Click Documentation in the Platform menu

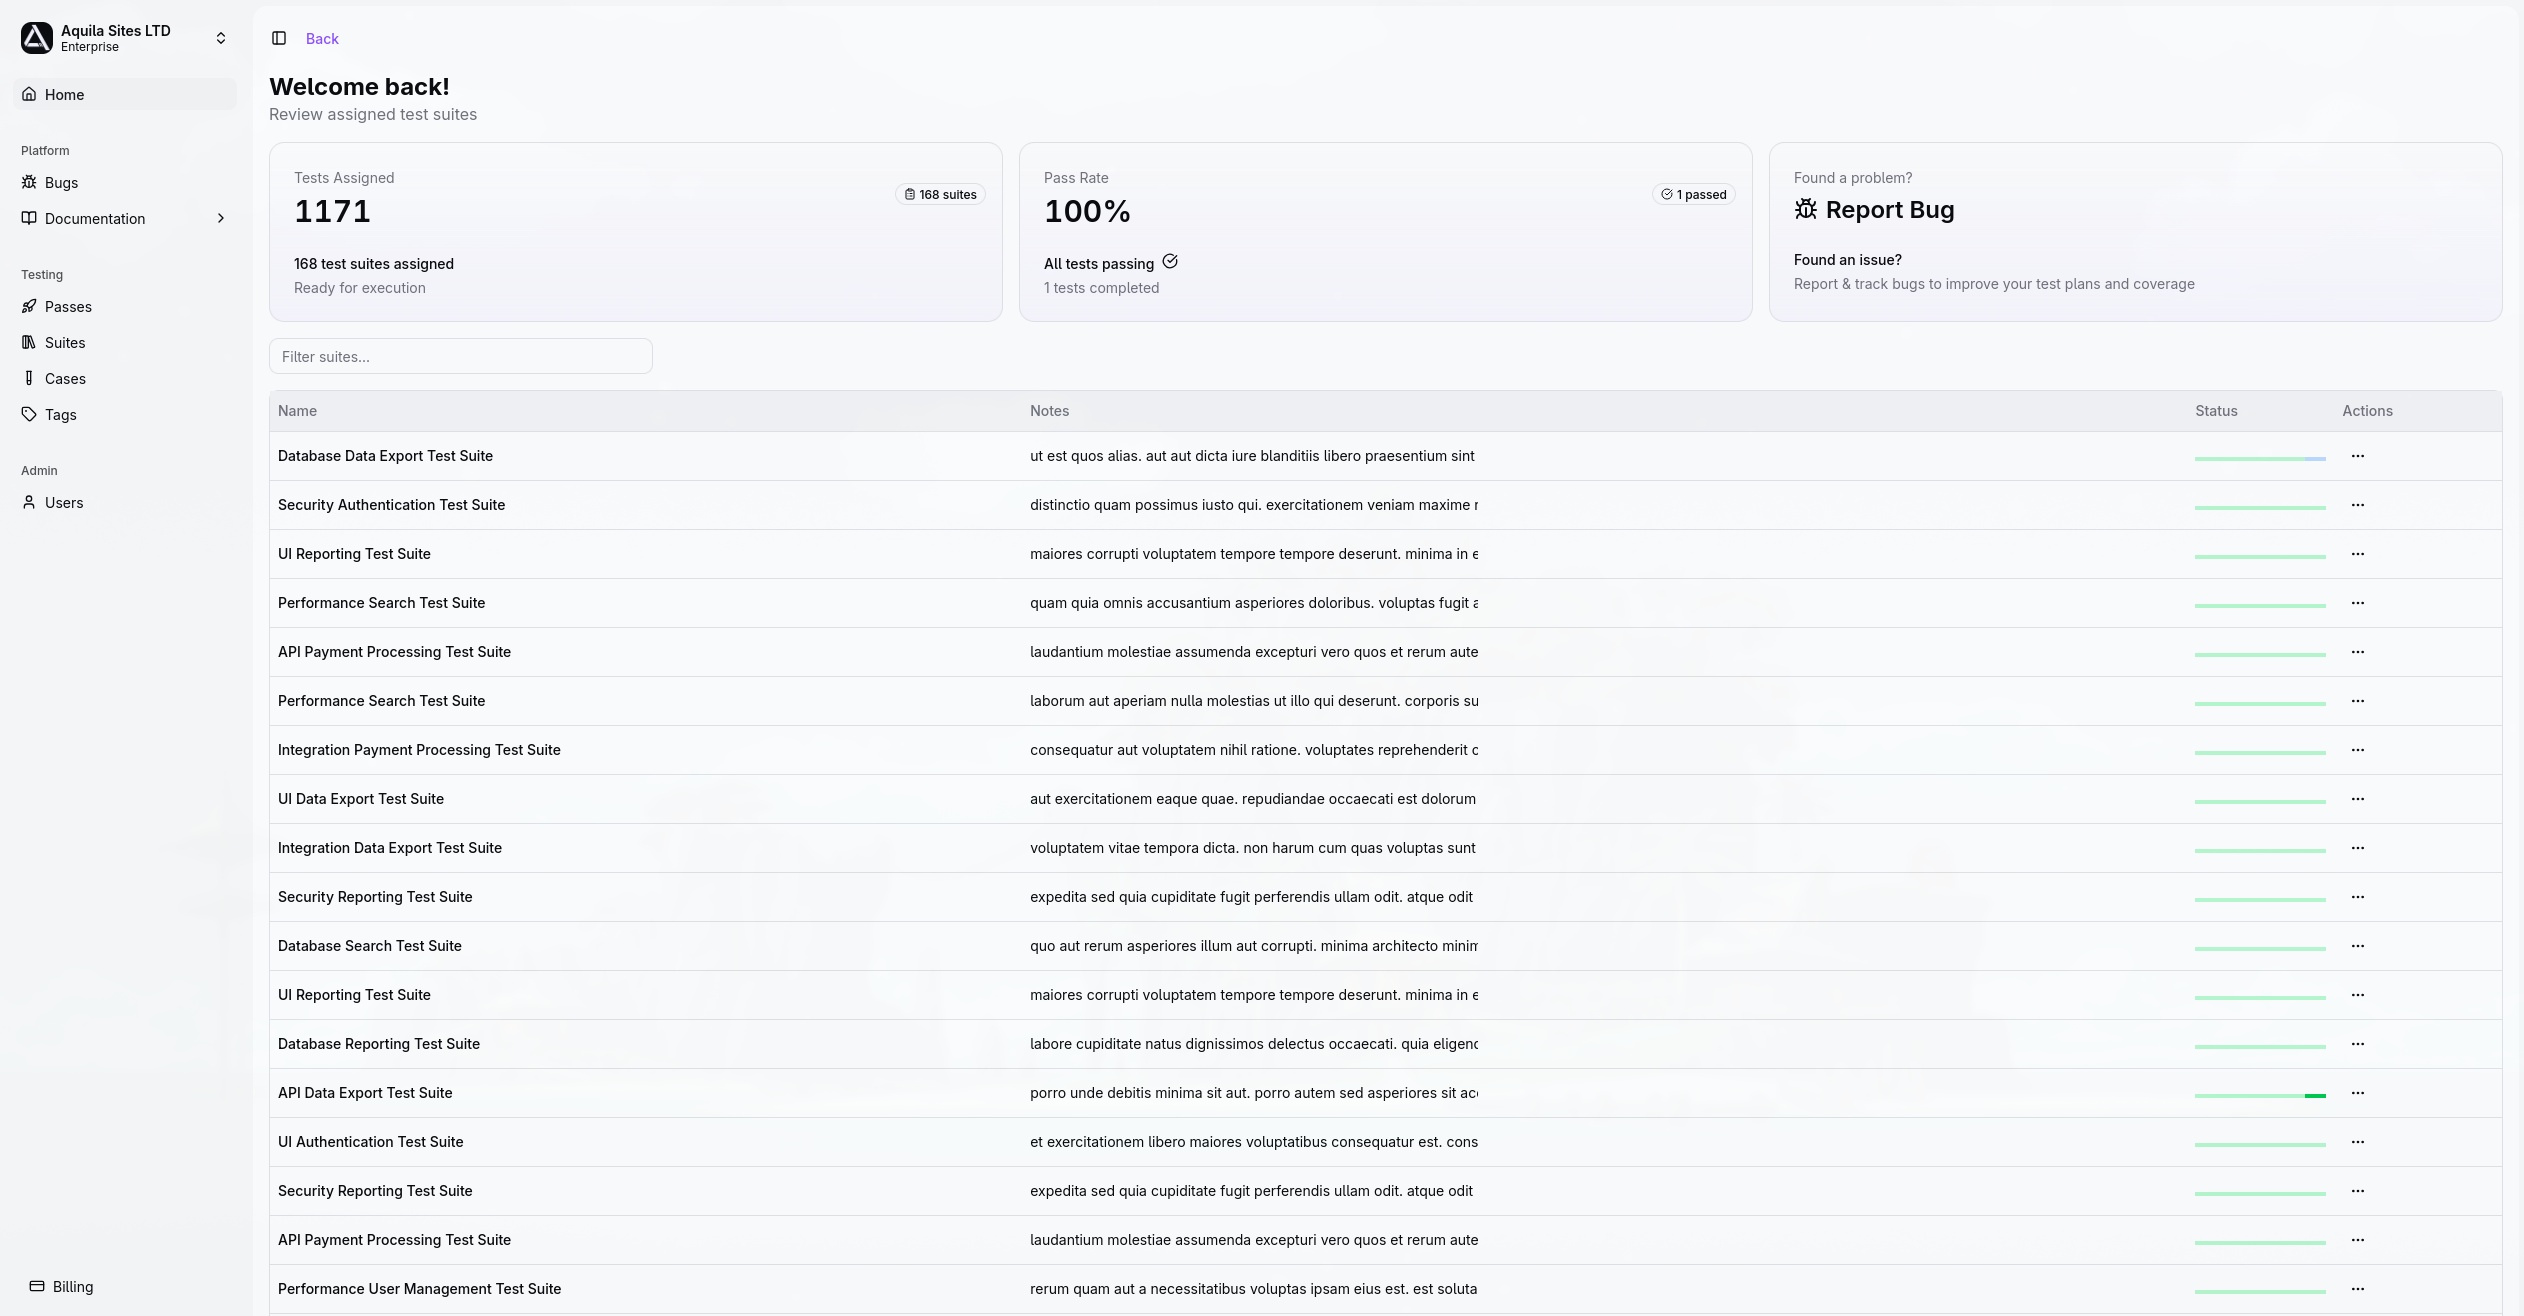coord(94,218)
